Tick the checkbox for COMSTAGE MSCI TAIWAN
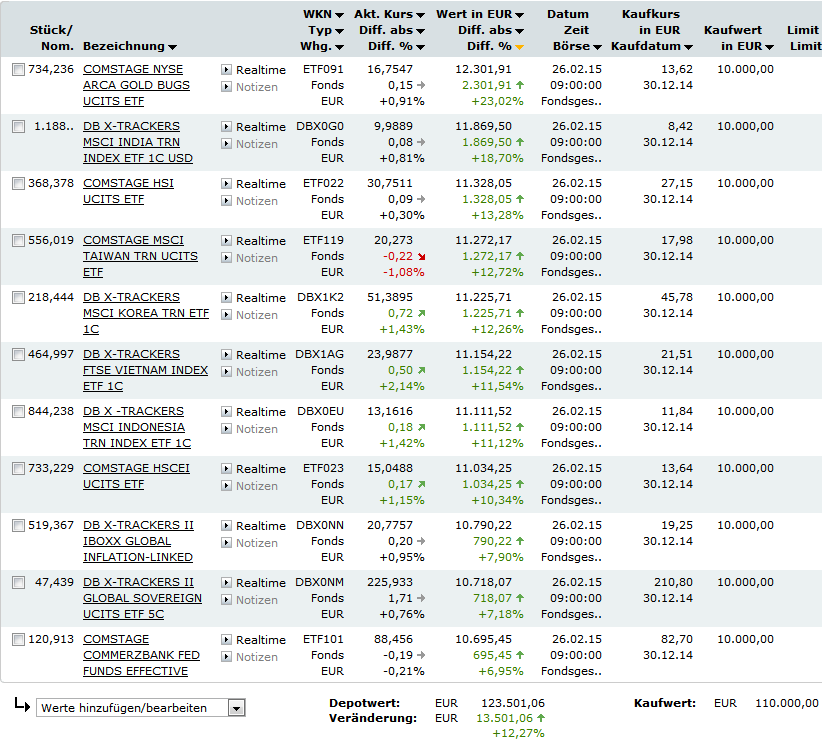Viewport: 822px width, 755px height. click(x=18, y=241)
